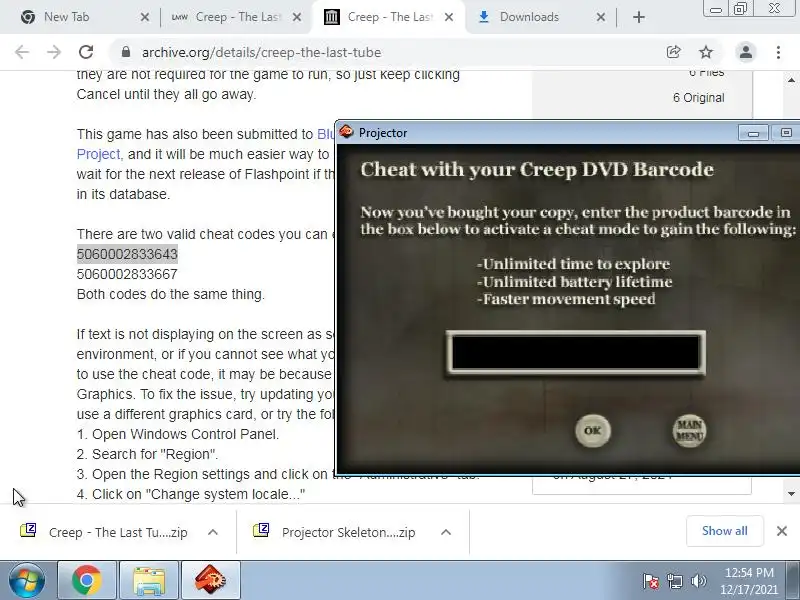Viewport: 800px width, 600px height.
Task: Click the padlock site info icon
Action: click(126, 52)
